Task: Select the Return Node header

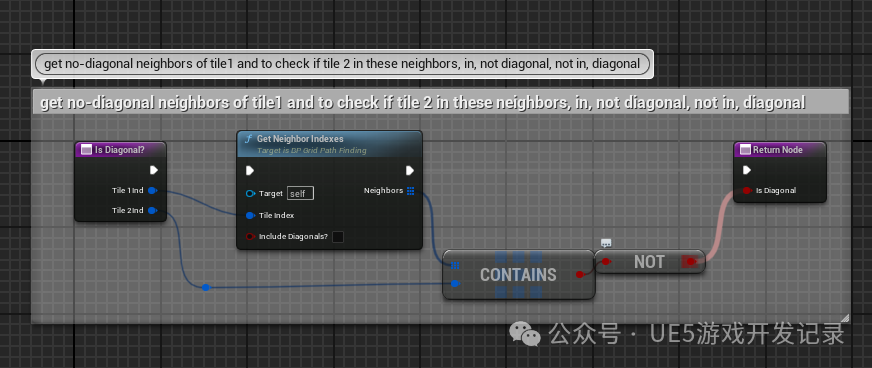Action: point(780,150)
